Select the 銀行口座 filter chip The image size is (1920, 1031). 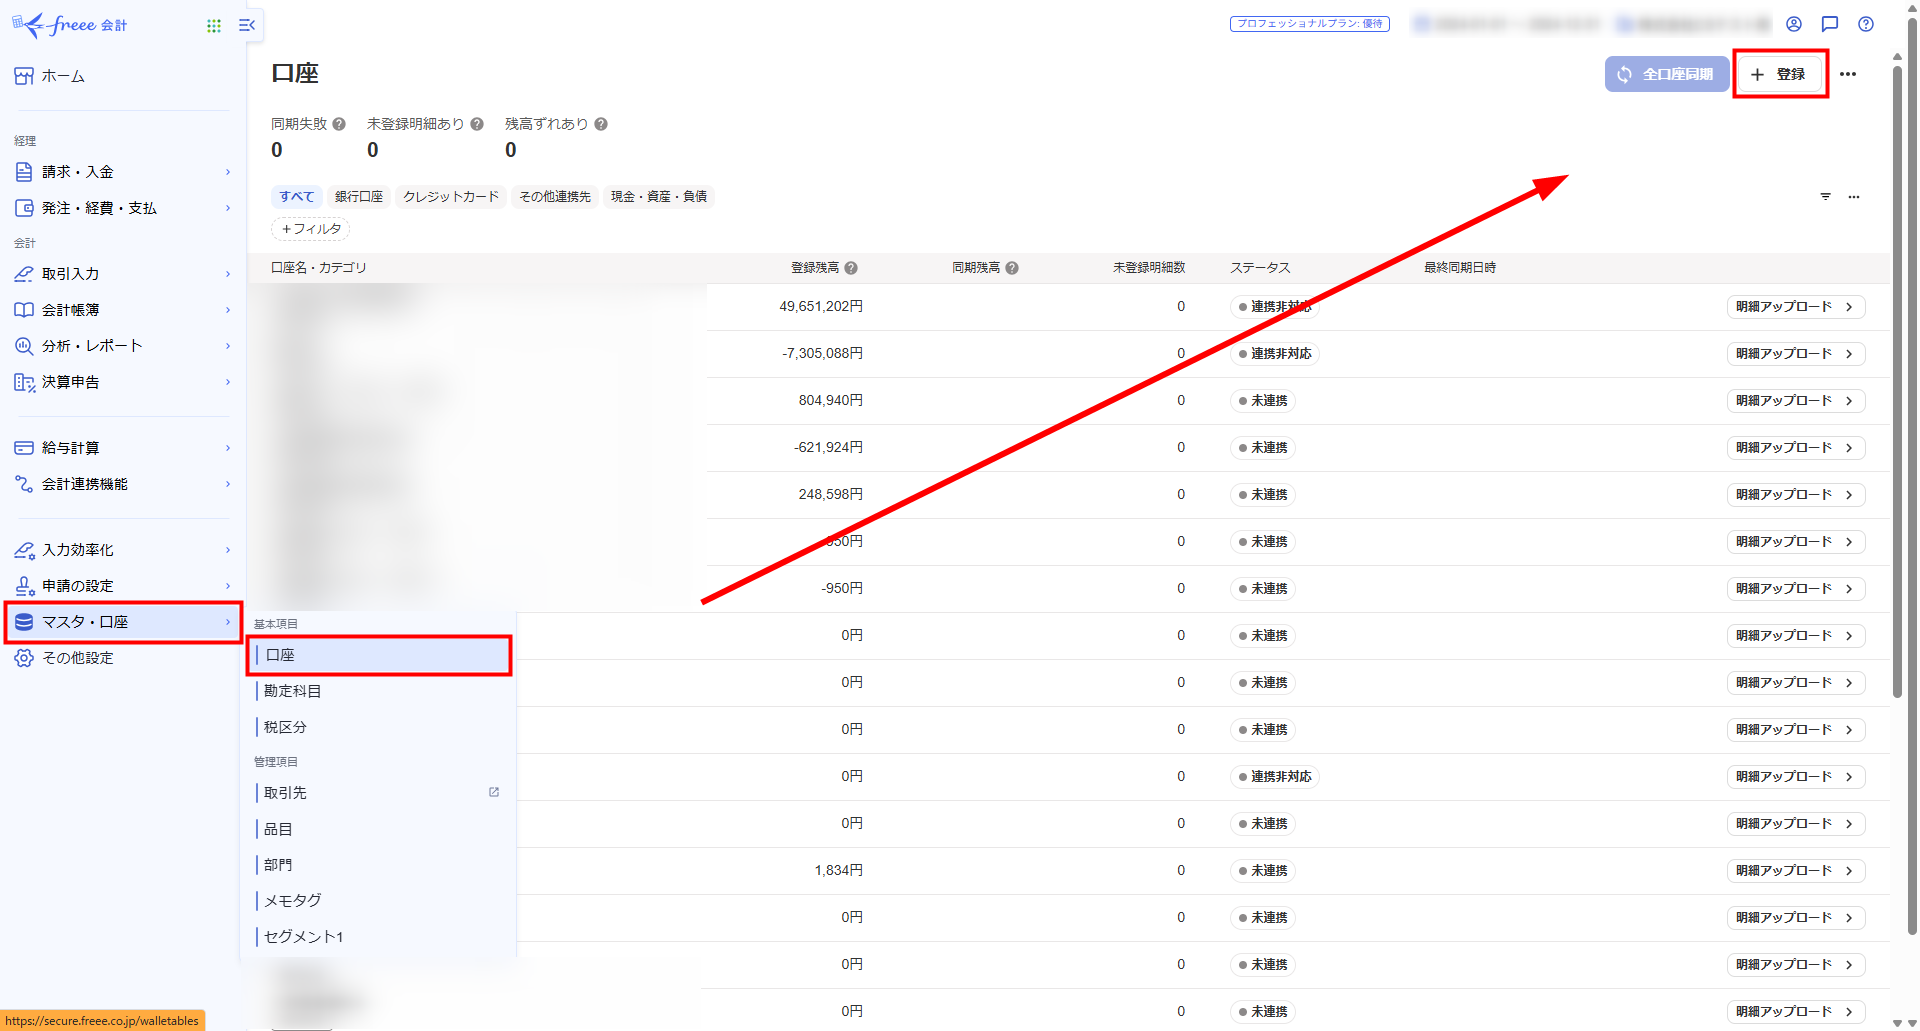[x=358, y=197]
